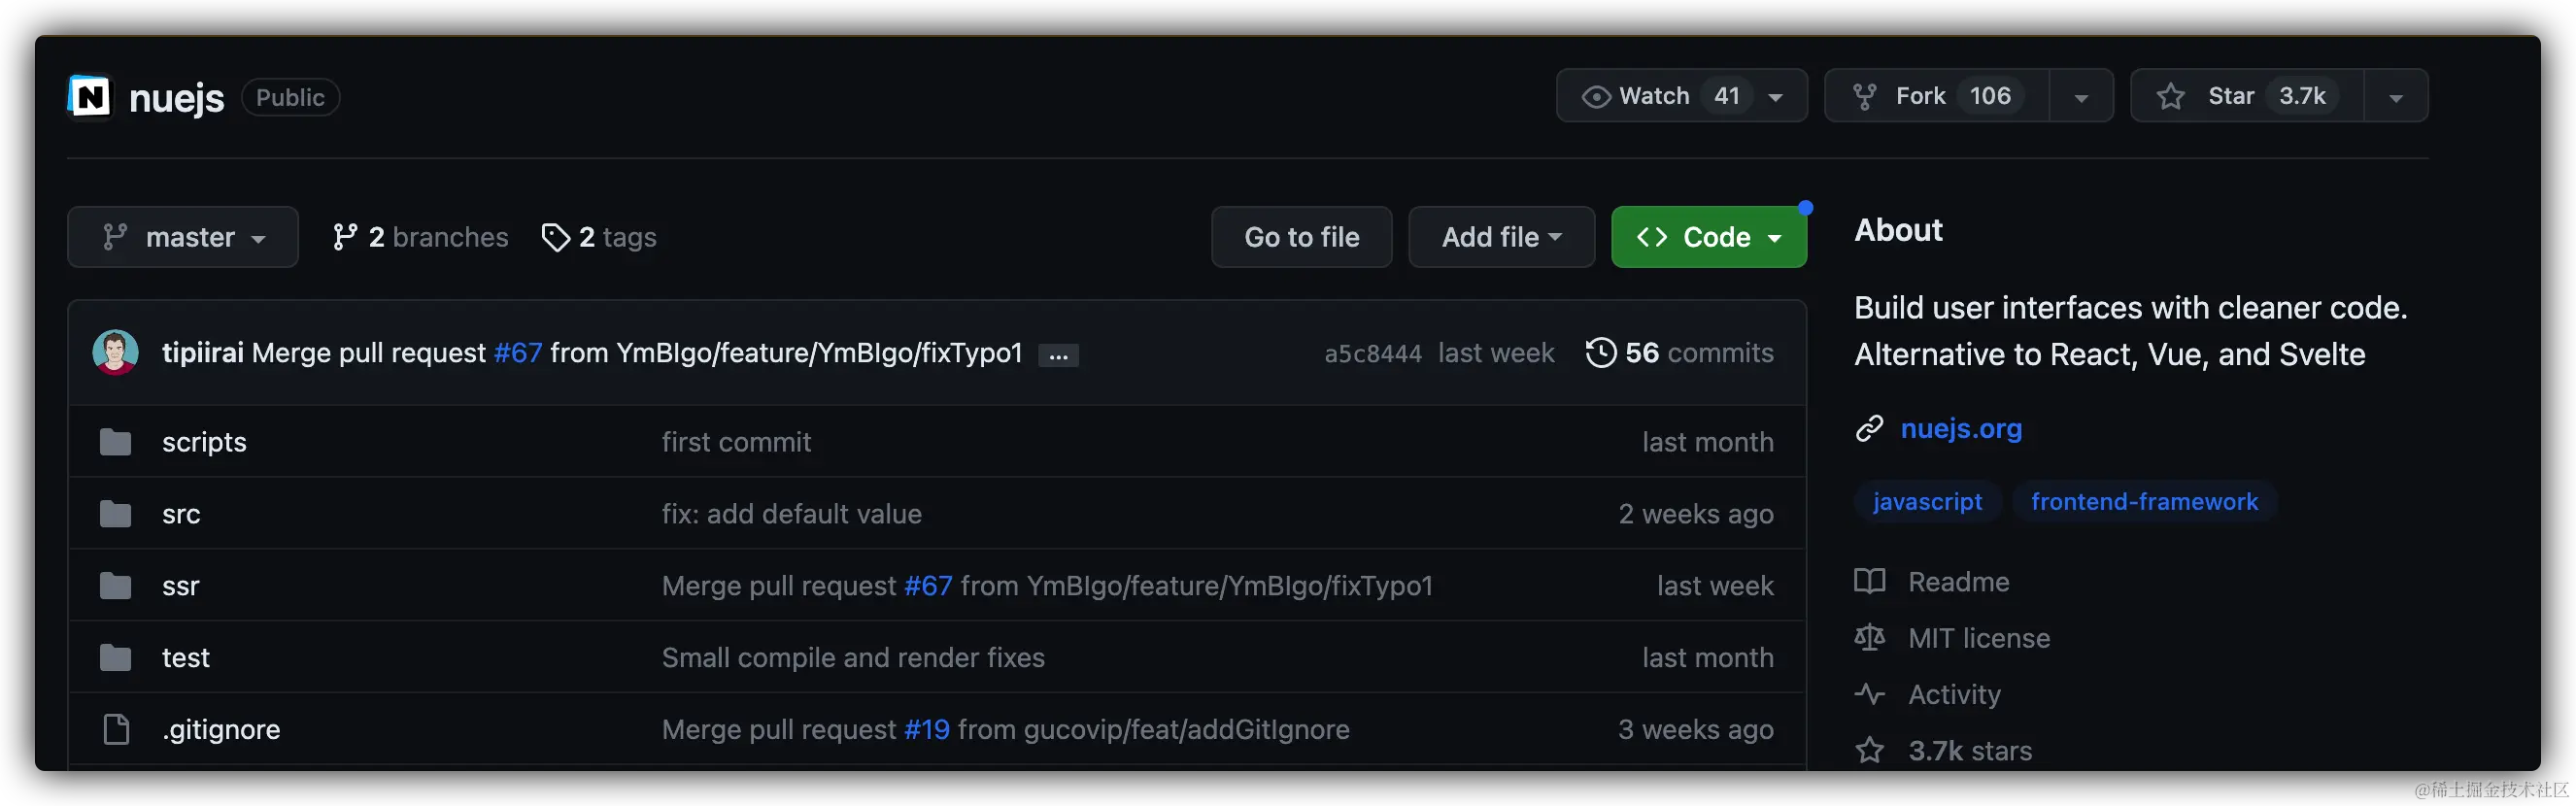This screenshot has height=806, width=2576.
Task: Open pull request #67 link in ssr row
Action: point(929,586)
